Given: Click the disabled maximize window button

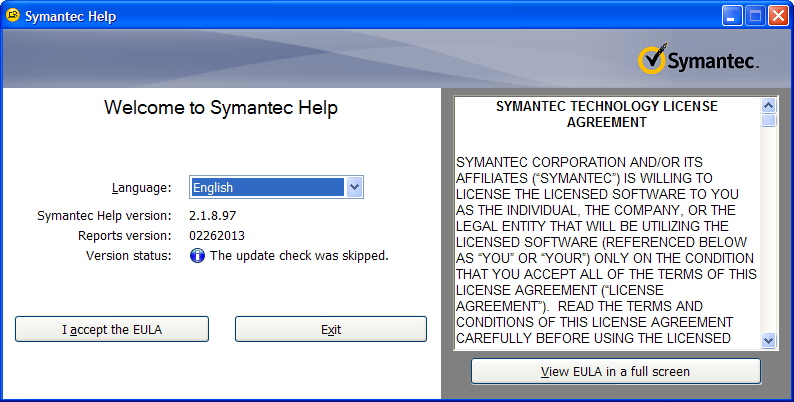Looking at the screenshot, I should [x=755, y=16].
